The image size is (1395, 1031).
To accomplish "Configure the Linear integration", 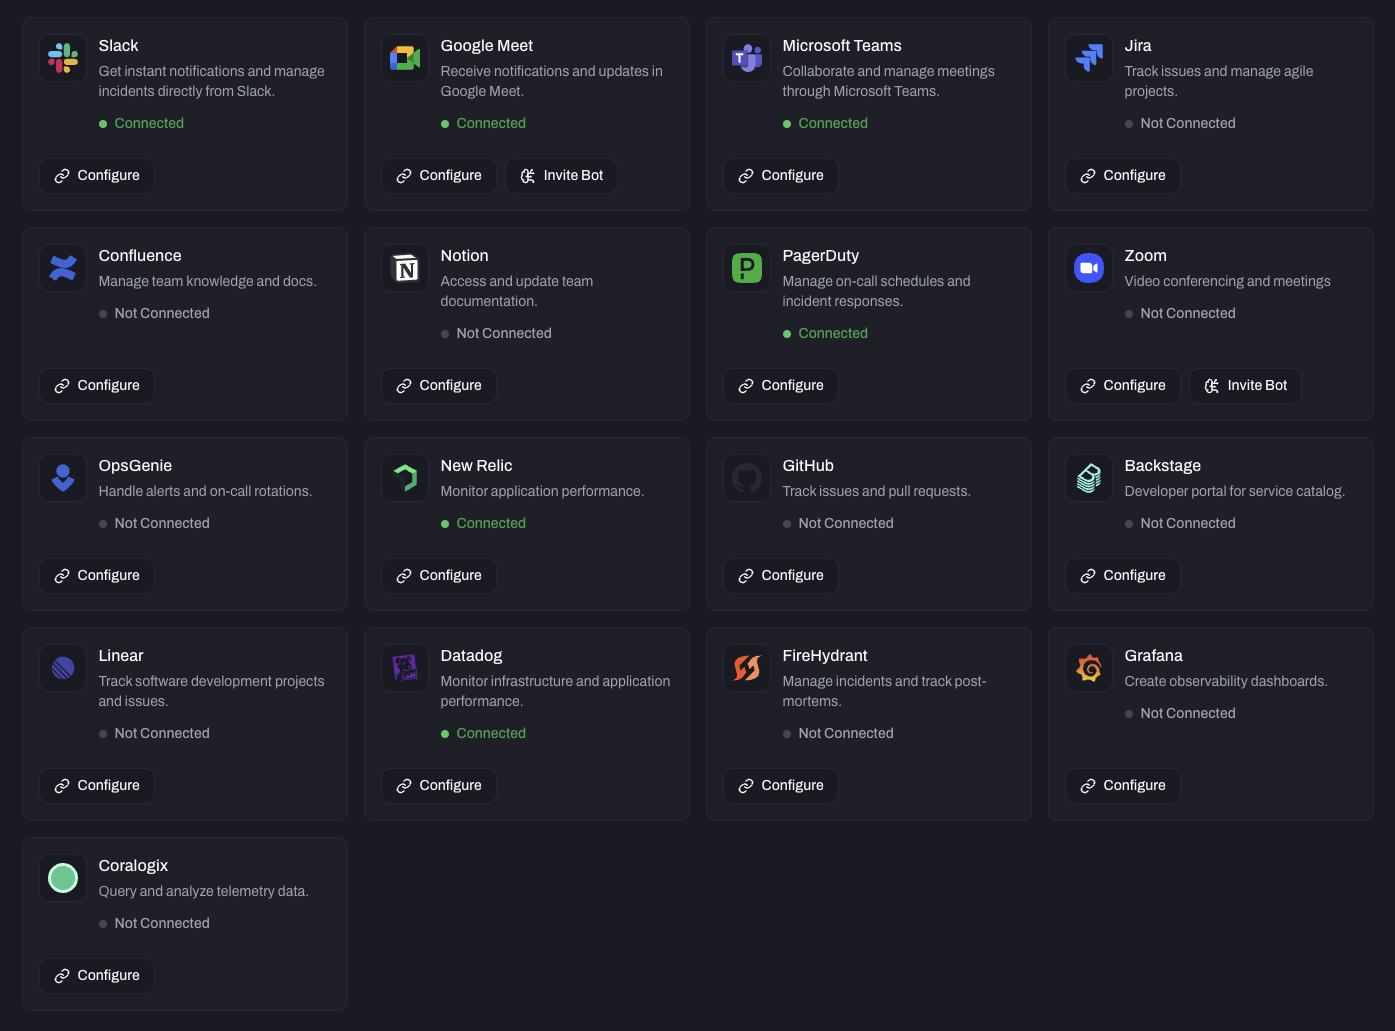I will (97, 786).
